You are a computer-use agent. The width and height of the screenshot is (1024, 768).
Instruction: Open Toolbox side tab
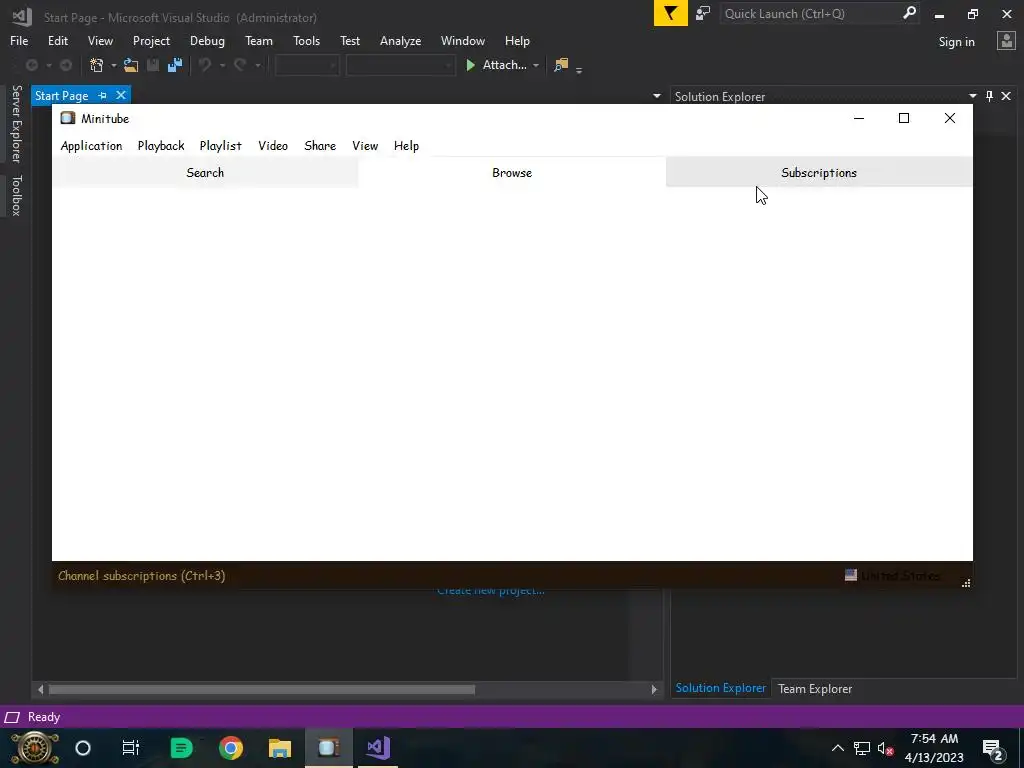click(16, 195)
